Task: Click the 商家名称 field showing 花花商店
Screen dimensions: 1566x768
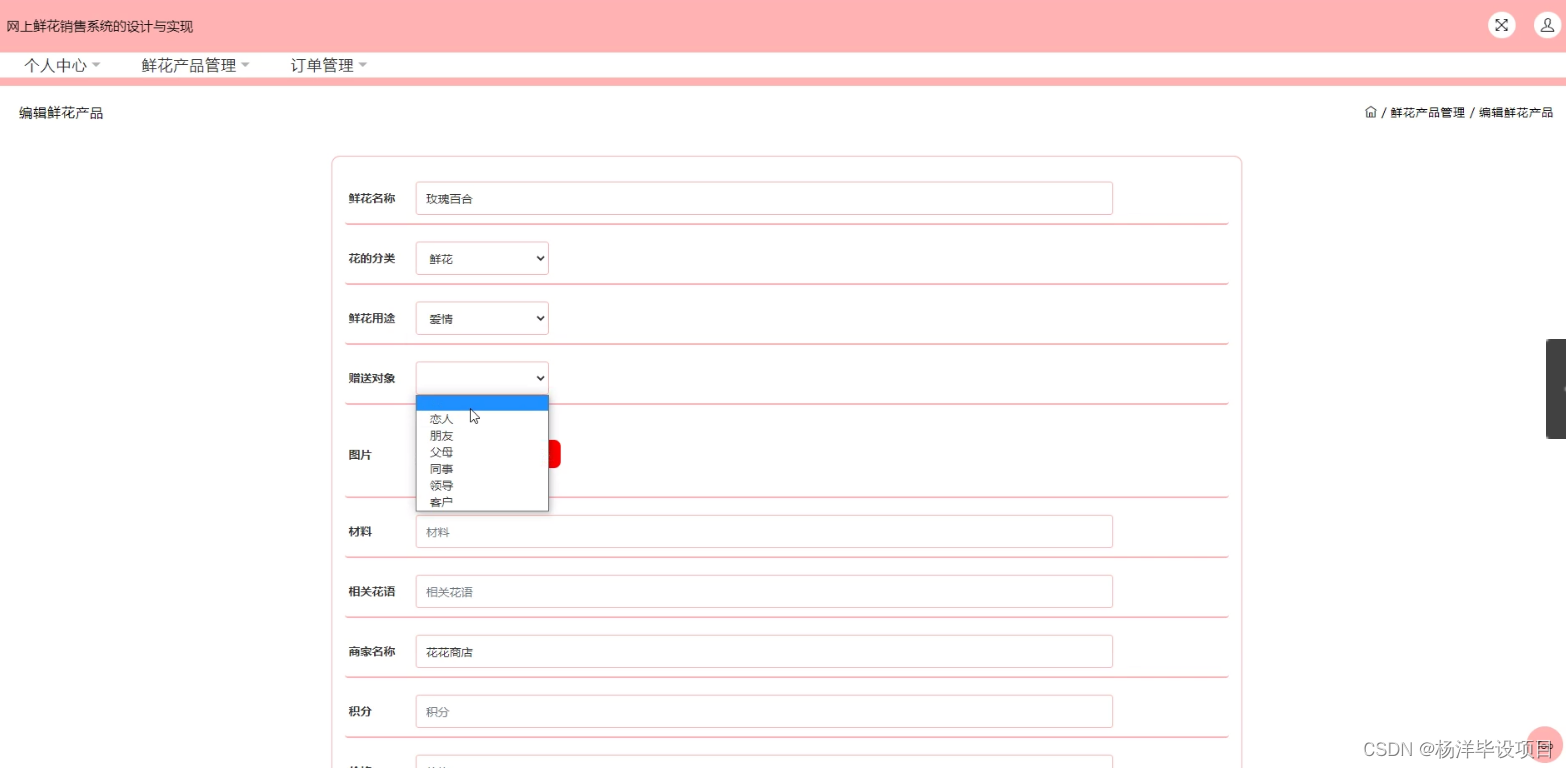Action: click(x=764, y=651)
